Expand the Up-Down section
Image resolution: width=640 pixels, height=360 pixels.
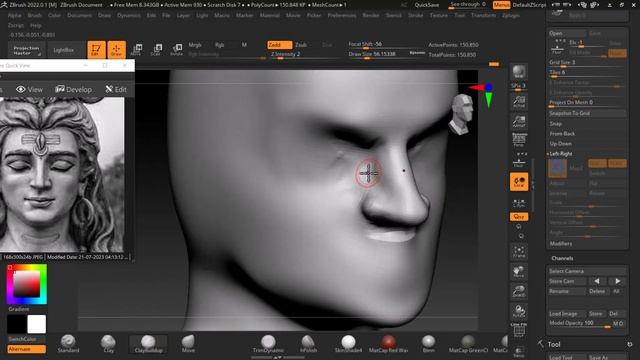tap(560, 144)
